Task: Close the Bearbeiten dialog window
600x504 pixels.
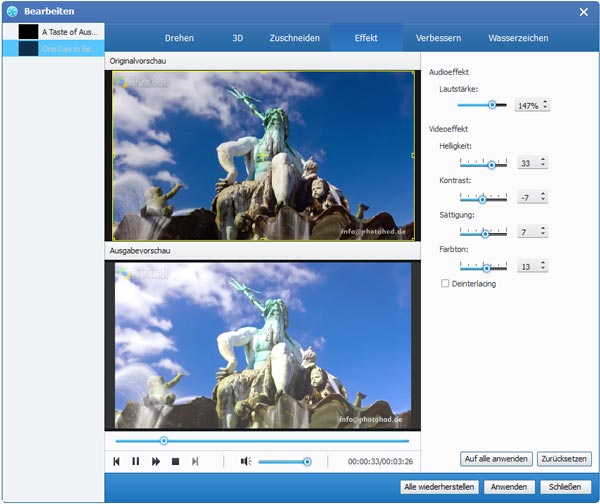Action: point(584,12)
